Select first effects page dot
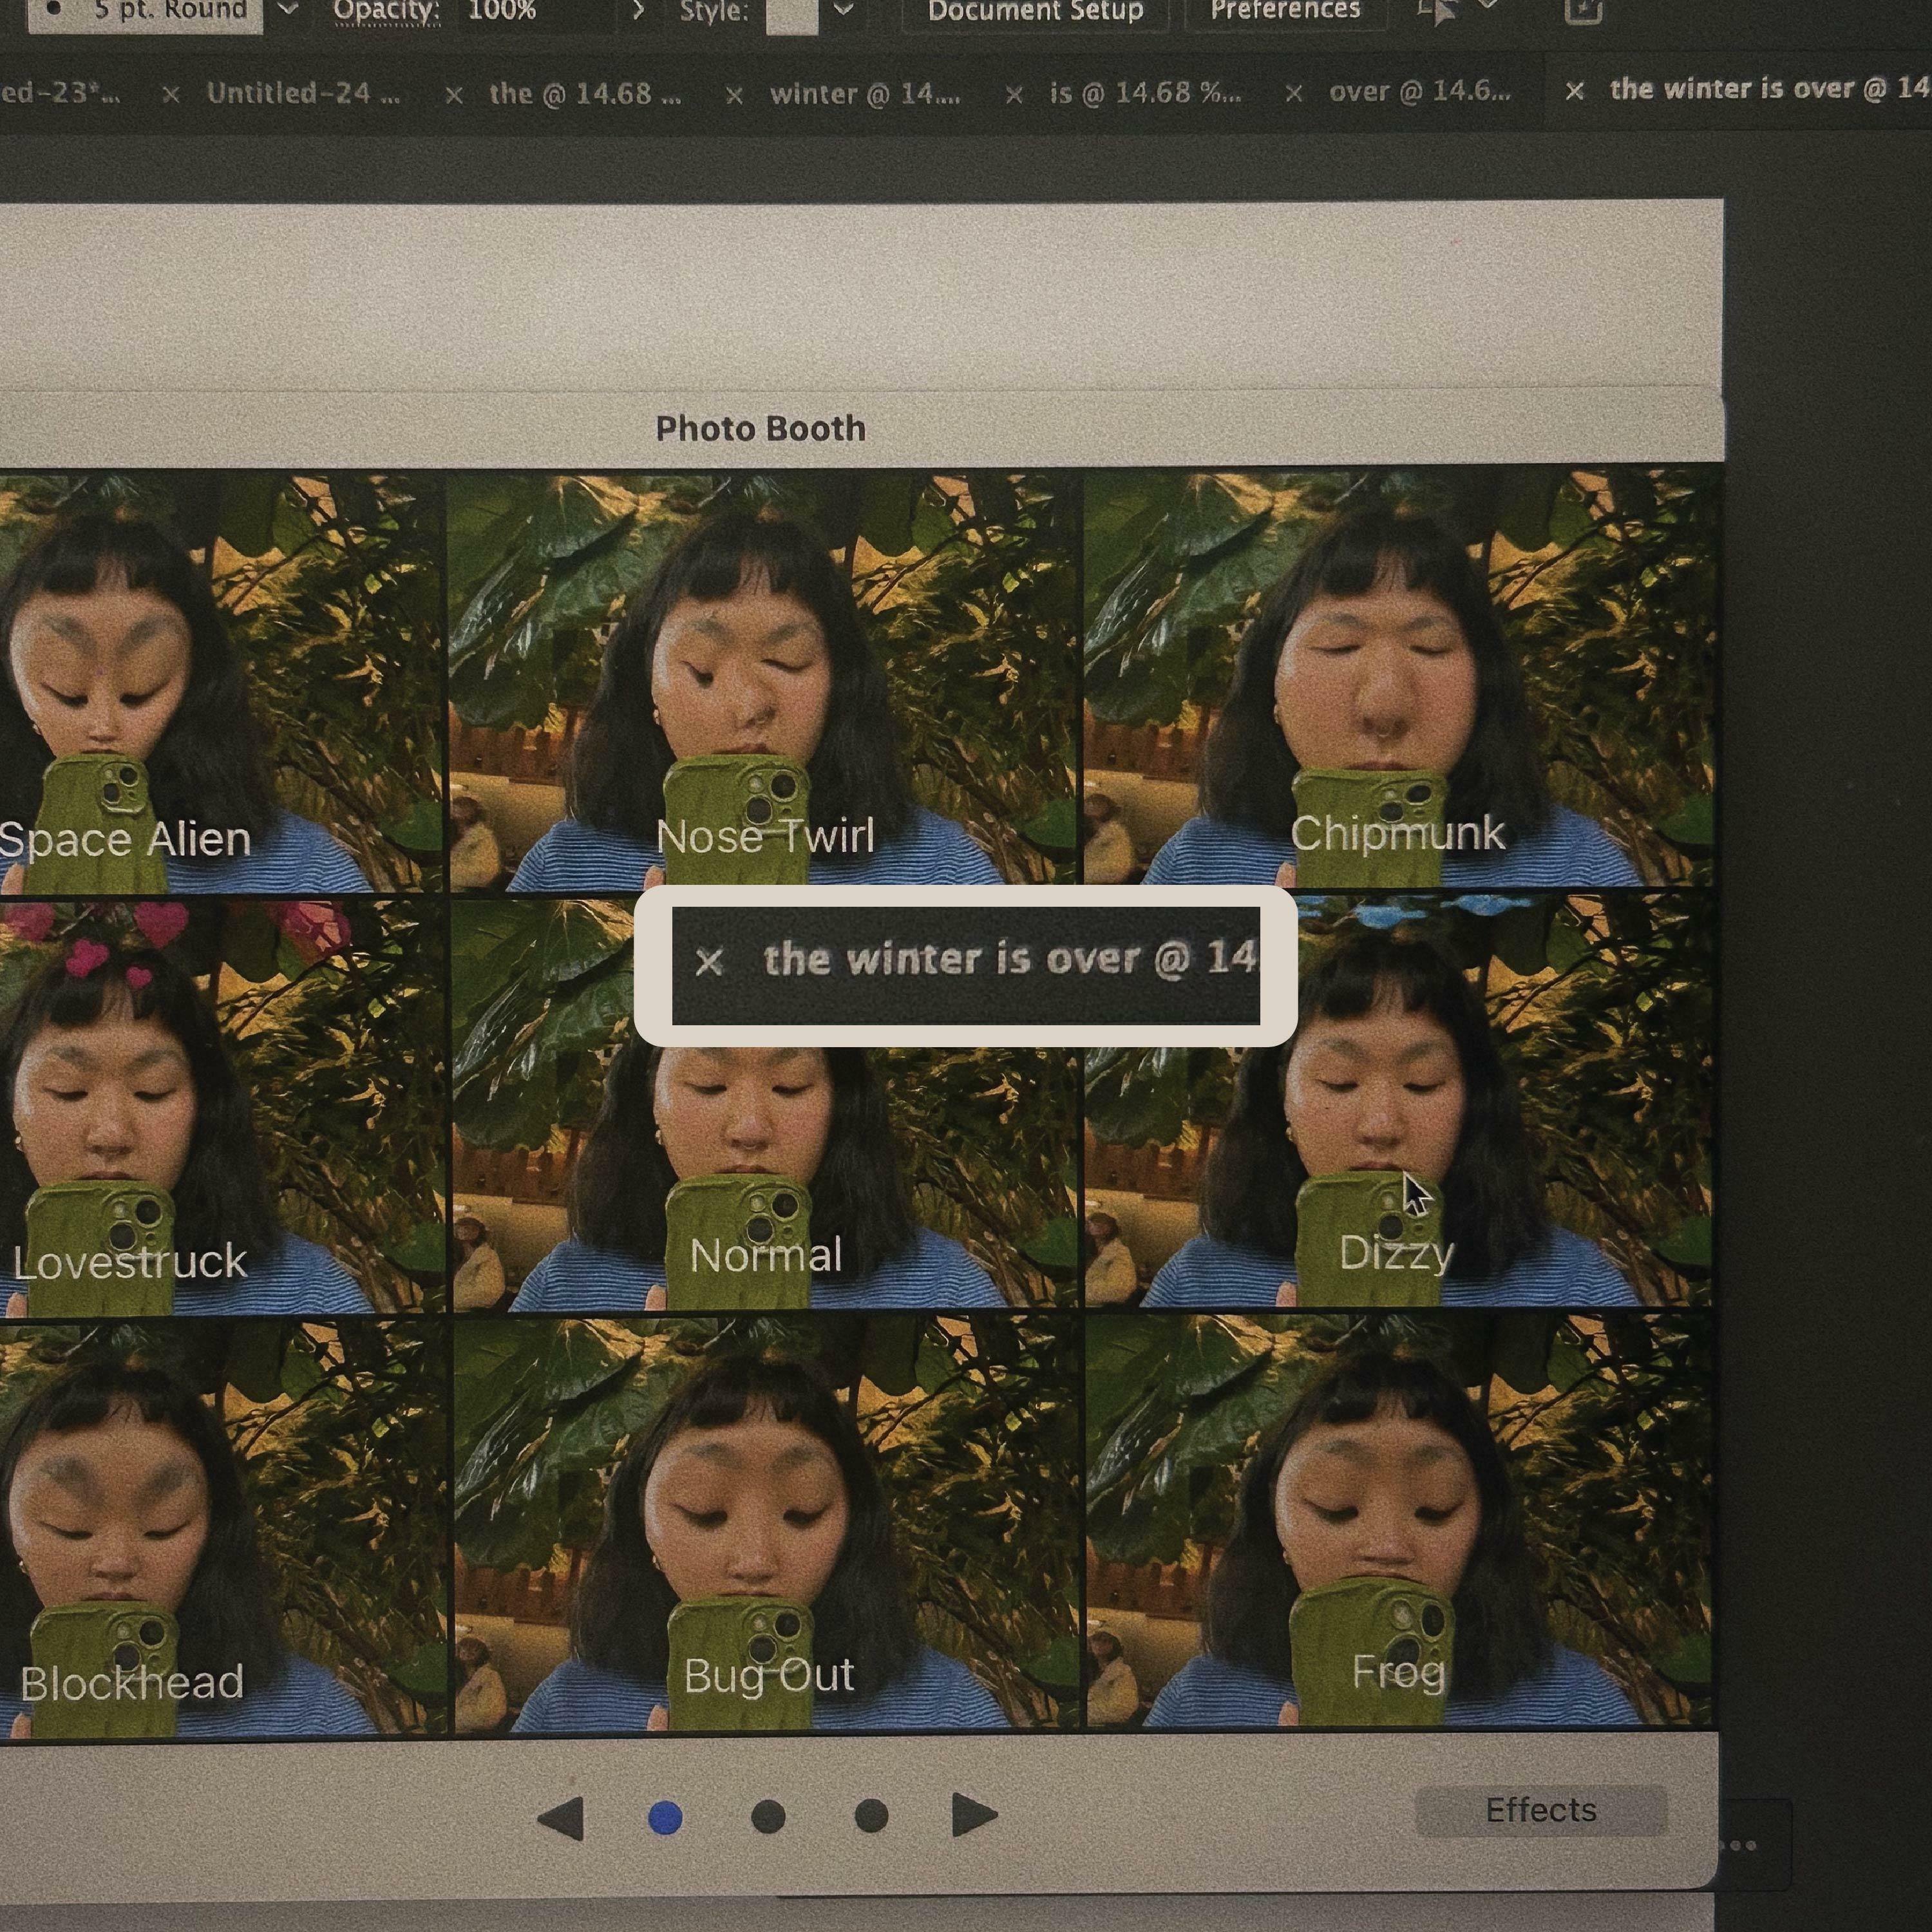The image size is (1932, 1932). click(x=665, y=1817)
